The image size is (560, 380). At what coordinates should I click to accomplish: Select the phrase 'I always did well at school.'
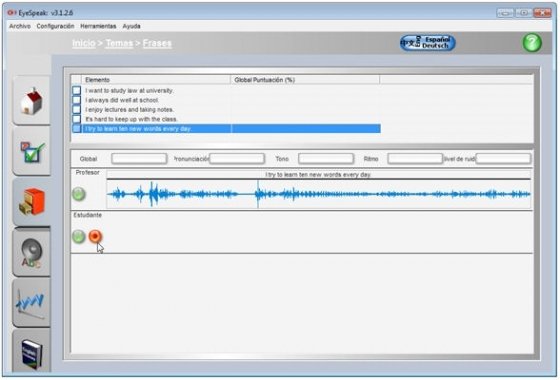[122, 100]
